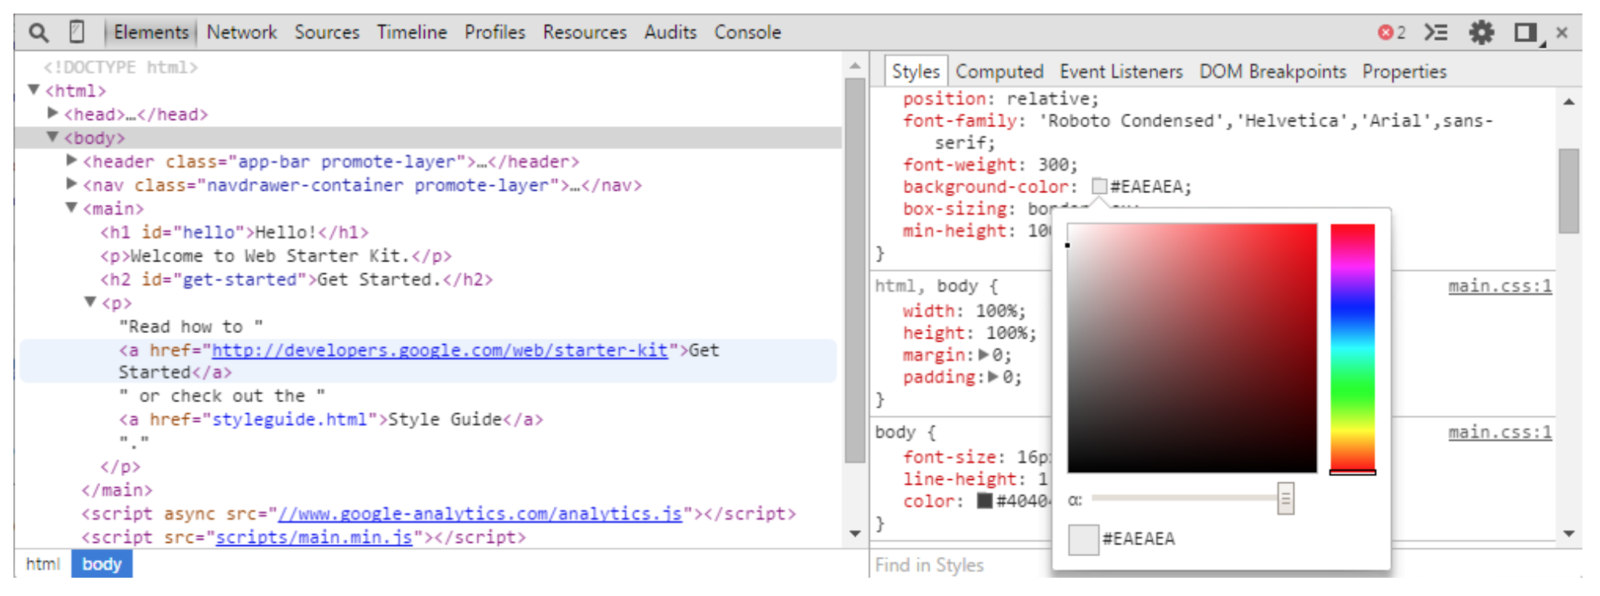This screenshot has width=1600, height=596.
Task: Open the styleguide.html link
Action: (x=289, y=419)
